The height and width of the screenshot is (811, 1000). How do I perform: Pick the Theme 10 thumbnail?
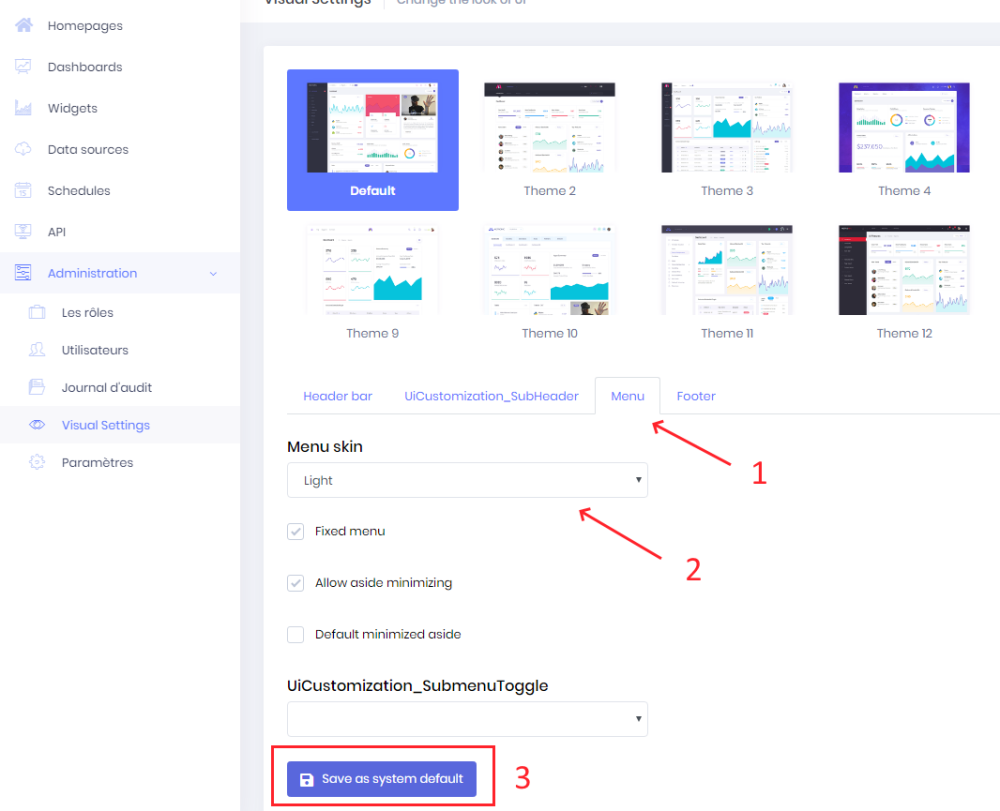point(550,270)
